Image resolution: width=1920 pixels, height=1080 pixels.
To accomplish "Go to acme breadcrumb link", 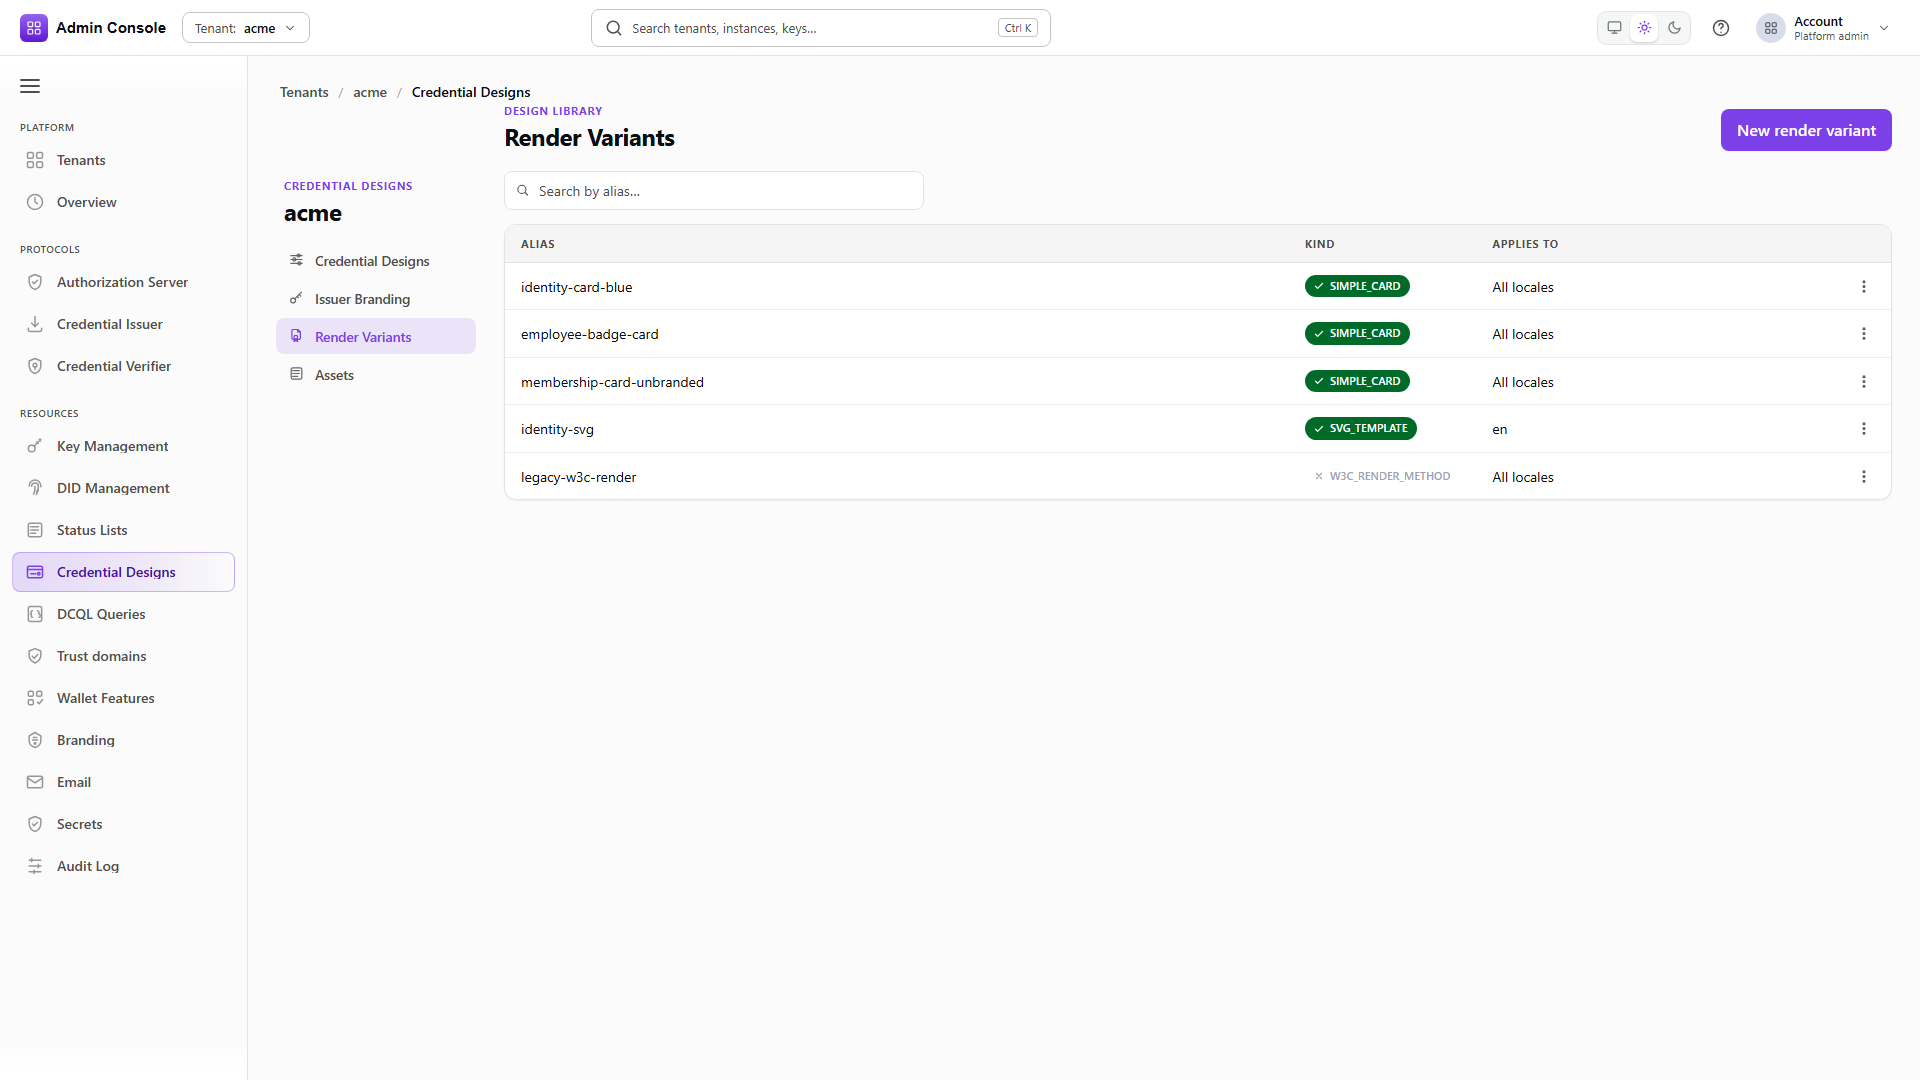I will [370, 92].
